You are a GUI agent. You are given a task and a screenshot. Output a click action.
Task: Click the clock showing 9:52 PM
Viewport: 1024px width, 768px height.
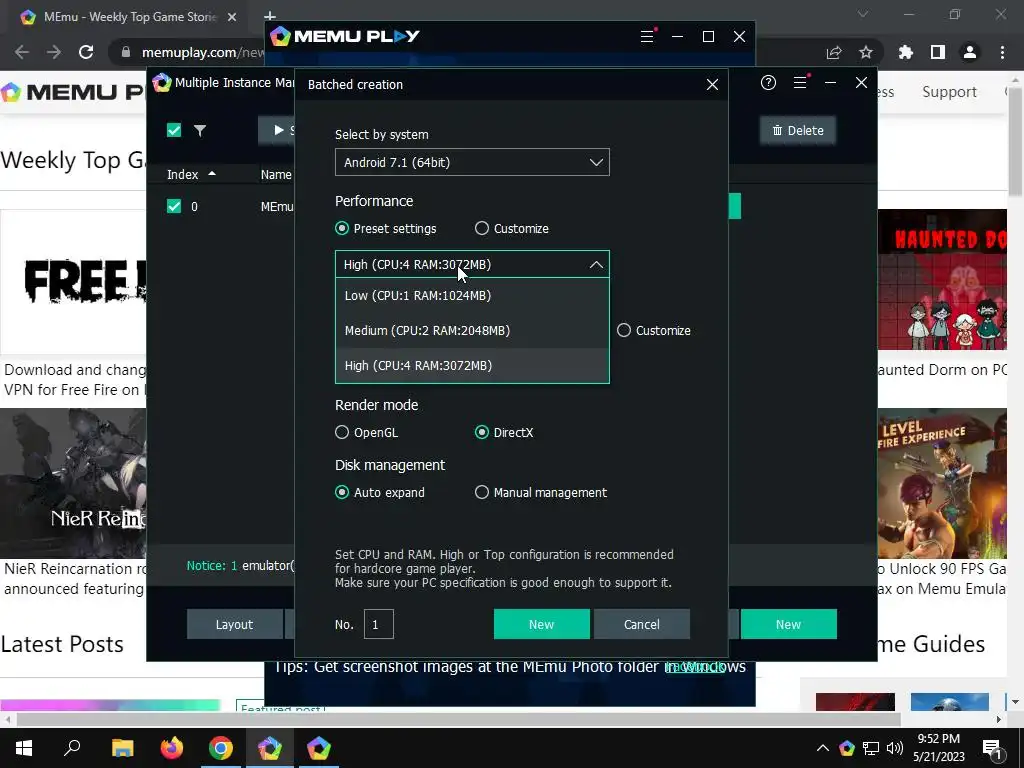pos(938,739)
